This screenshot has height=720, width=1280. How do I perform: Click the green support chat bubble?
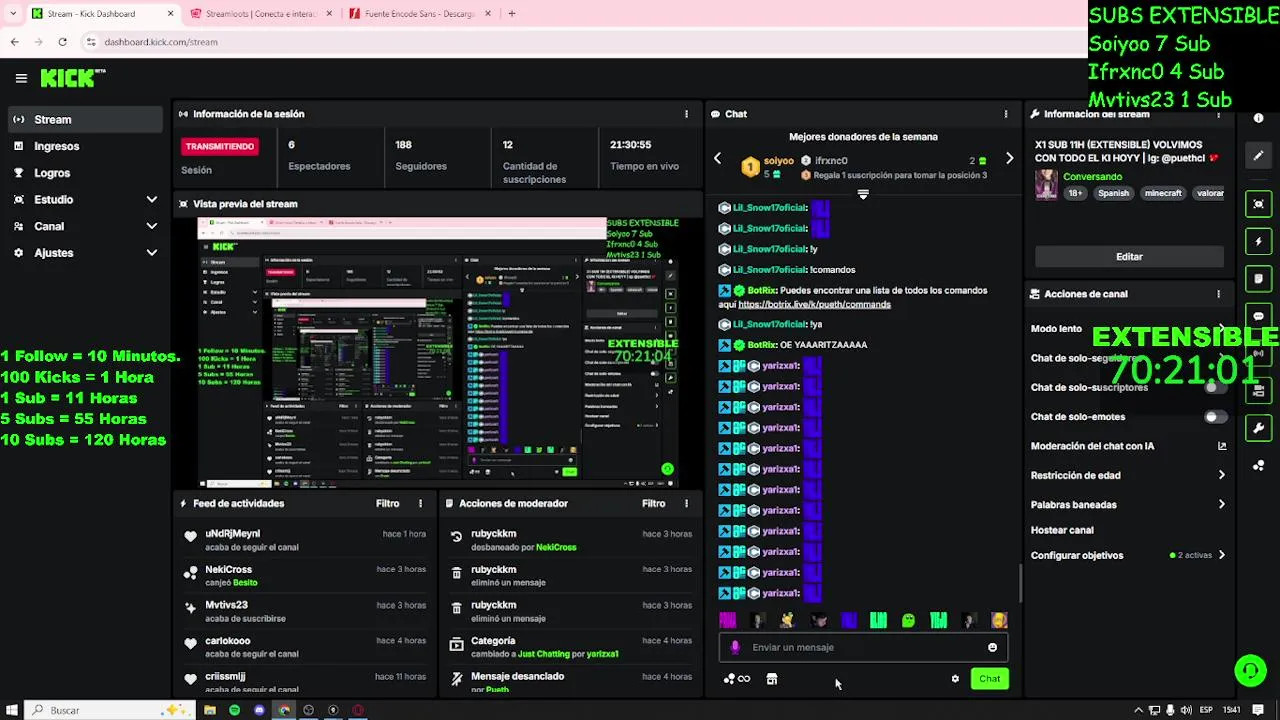point(1250,670)
